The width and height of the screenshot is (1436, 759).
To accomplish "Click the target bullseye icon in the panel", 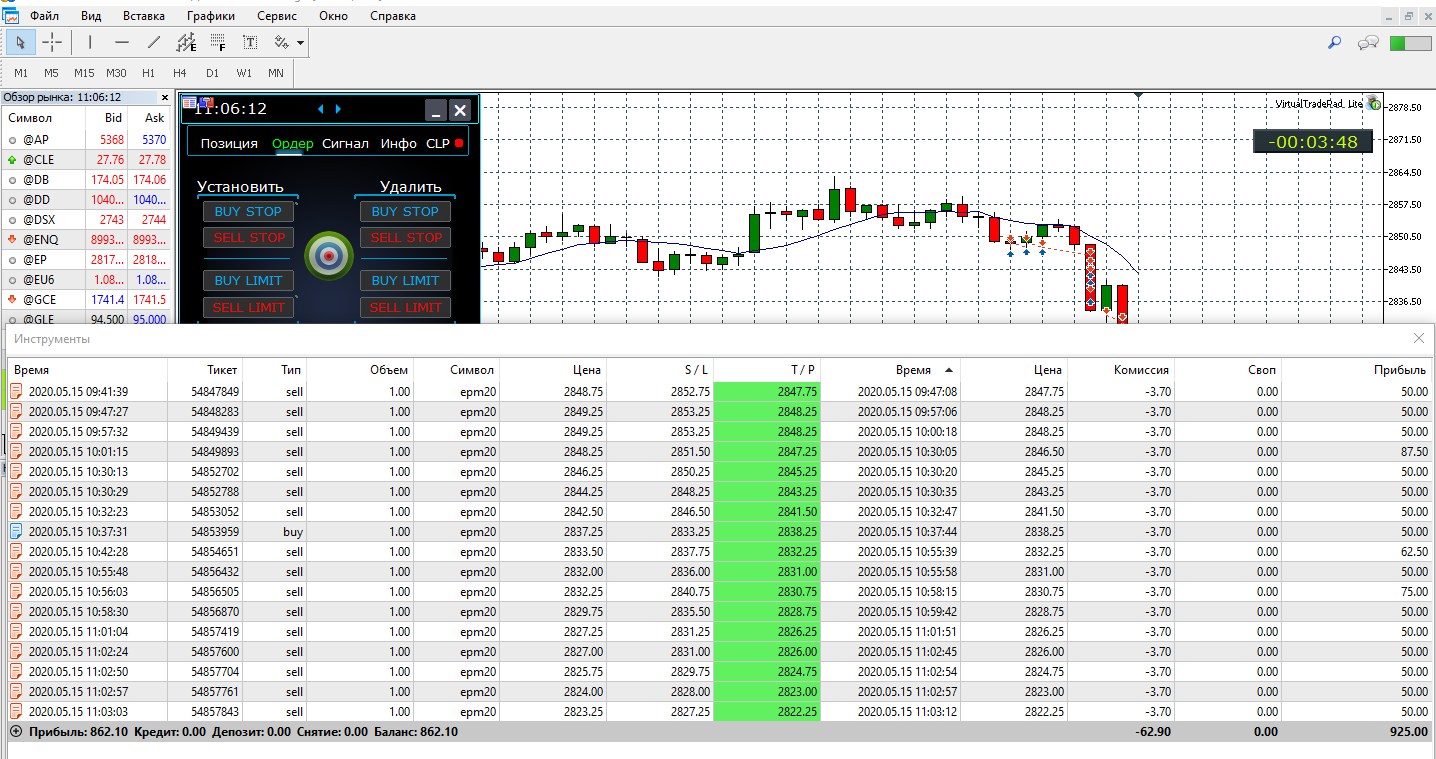I will click(327, 257).
